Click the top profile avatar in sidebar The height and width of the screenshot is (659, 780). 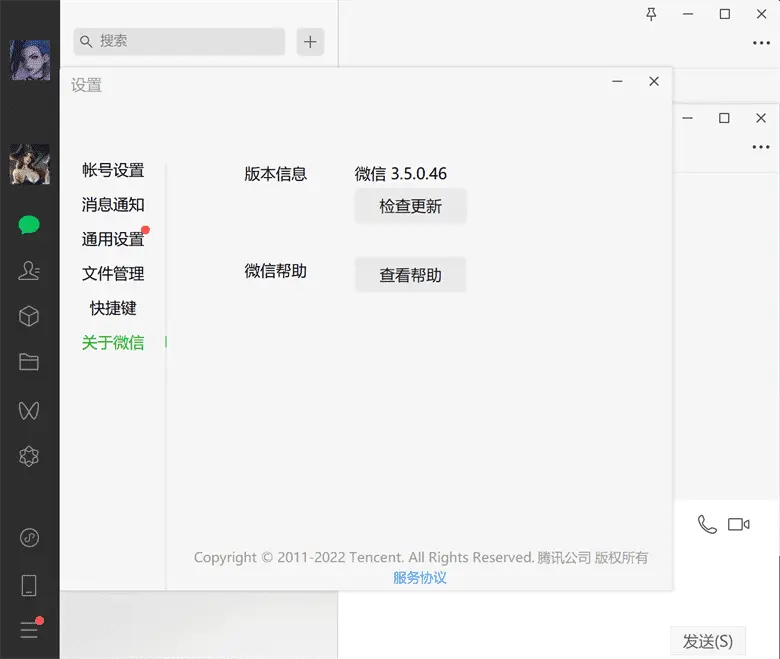point(30,60)
